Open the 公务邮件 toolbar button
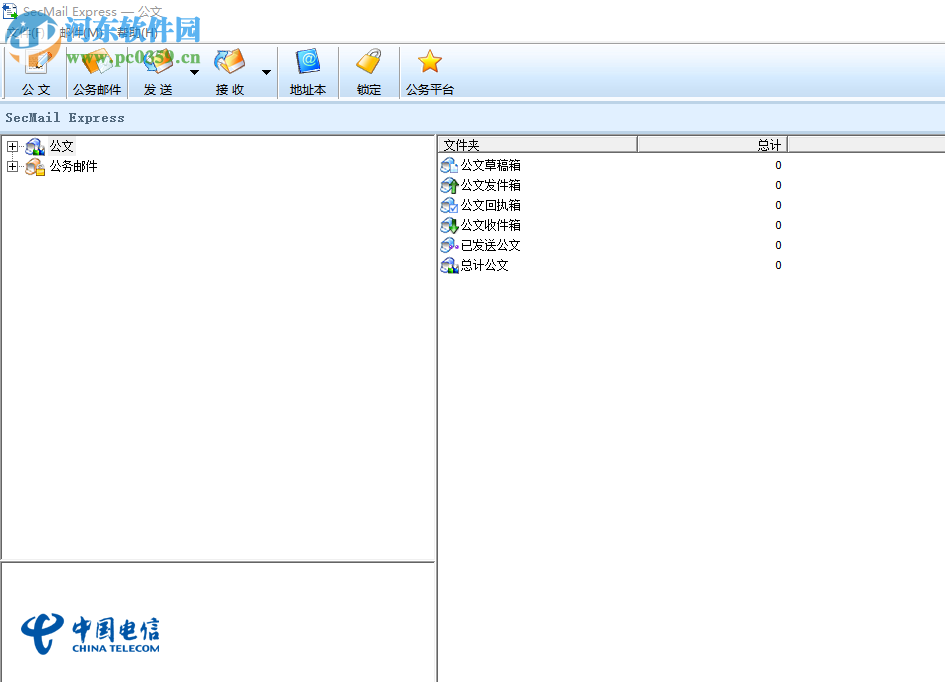 tap(97, 72)
